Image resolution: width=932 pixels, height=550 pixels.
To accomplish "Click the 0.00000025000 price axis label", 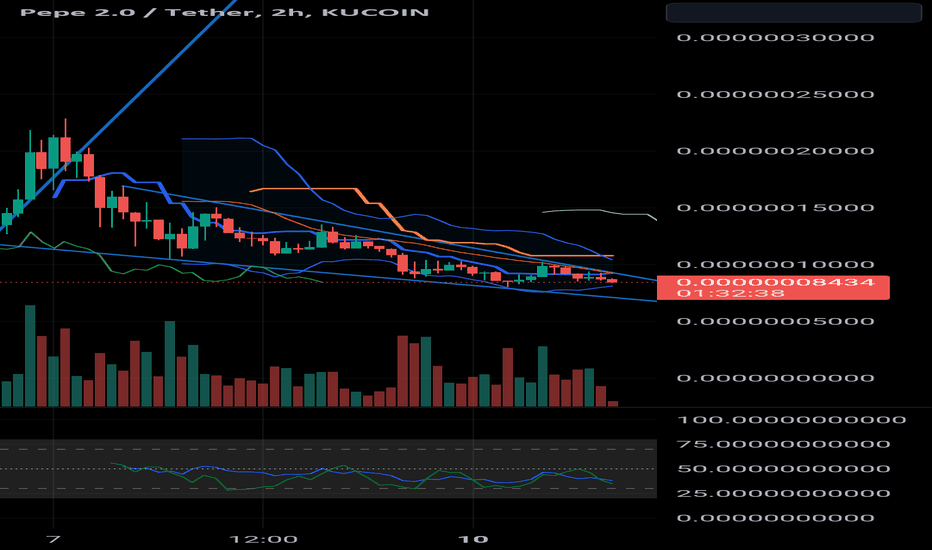I will click(x=775, y=95).
